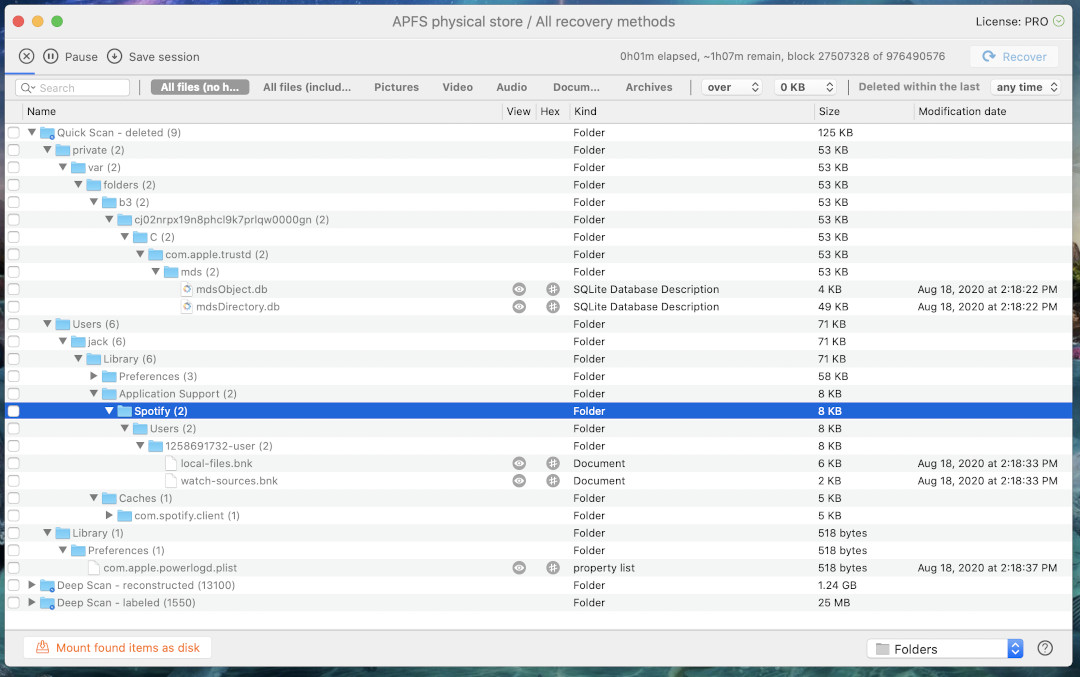Image resolution: width=1080 pixels, height=677 pixels.
Task: Select the All files (no h... filter tab
Action: tap(200, 87)
